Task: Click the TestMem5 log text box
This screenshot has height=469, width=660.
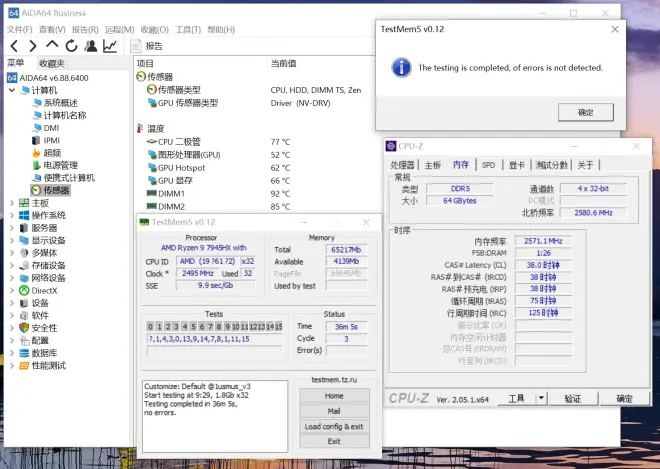Action: pyautogui.click(x=215, y=415)
